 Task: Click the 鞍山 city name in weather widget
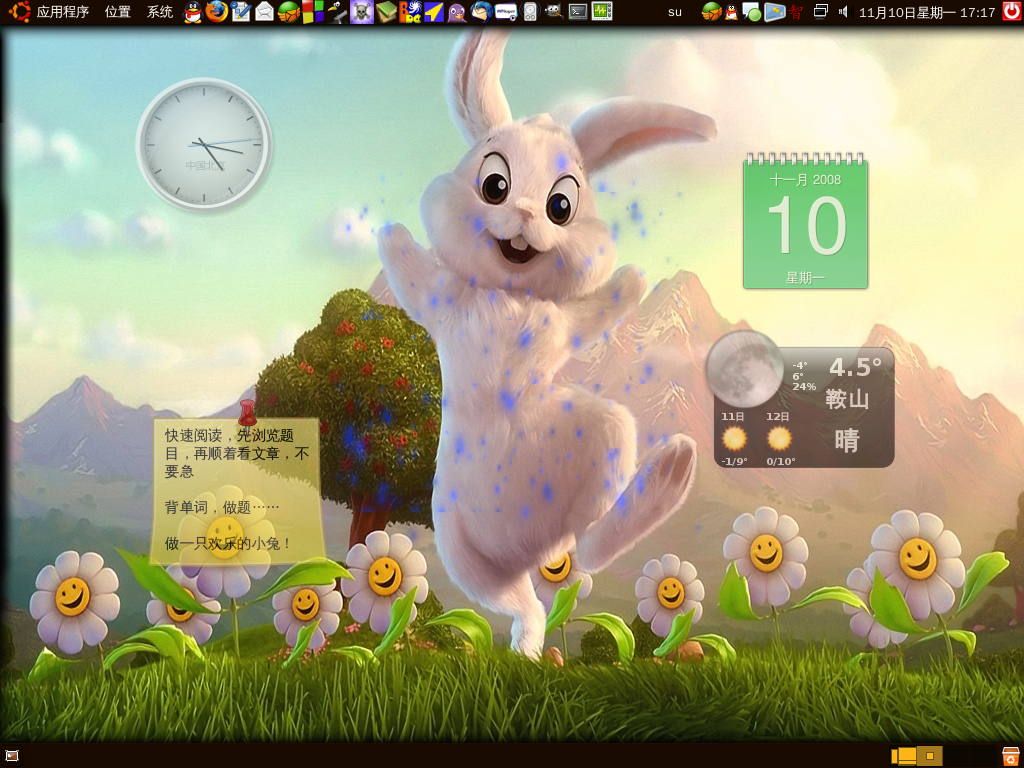[x=847, y=399]
